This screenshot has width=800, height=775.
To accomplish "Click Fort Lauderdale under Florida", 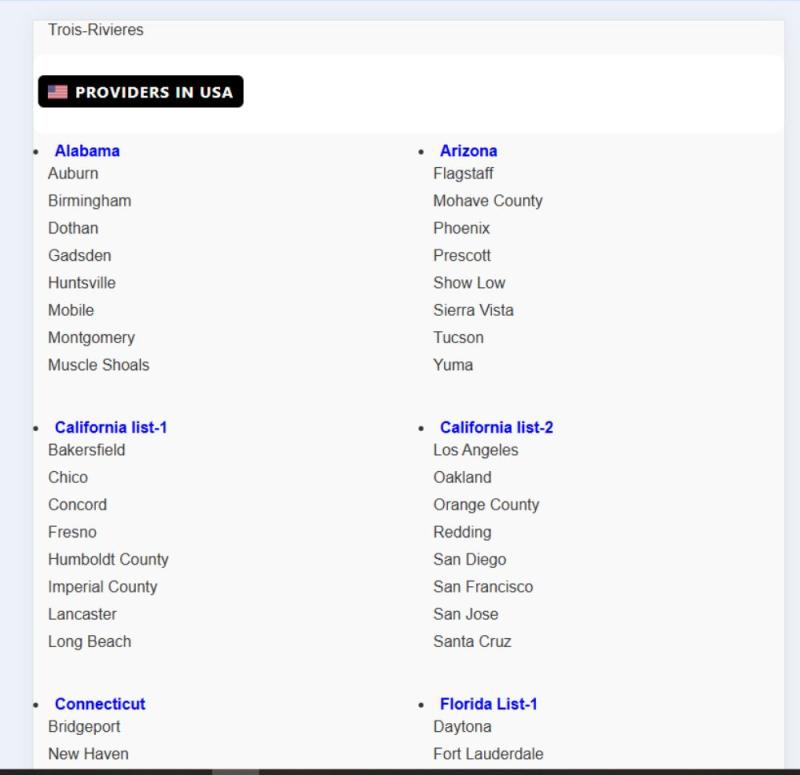I will tap(488, 754).
